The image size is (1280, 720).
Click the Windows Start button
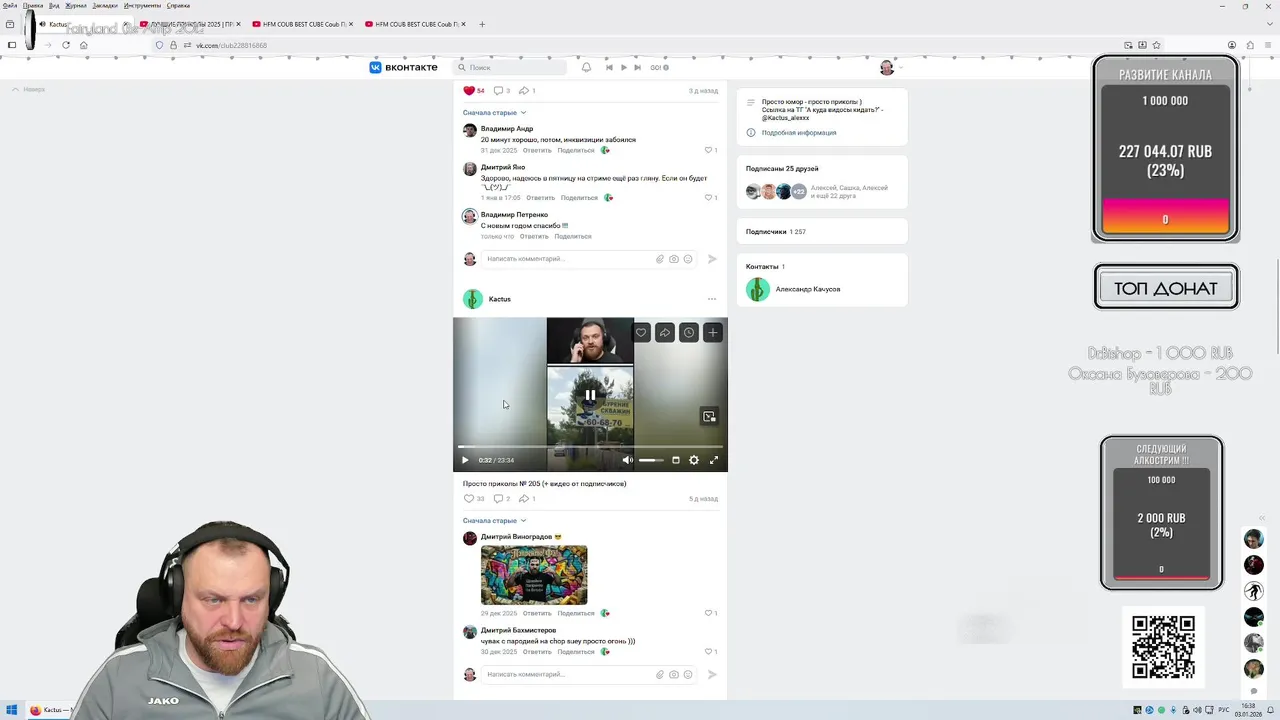(12, 710)
